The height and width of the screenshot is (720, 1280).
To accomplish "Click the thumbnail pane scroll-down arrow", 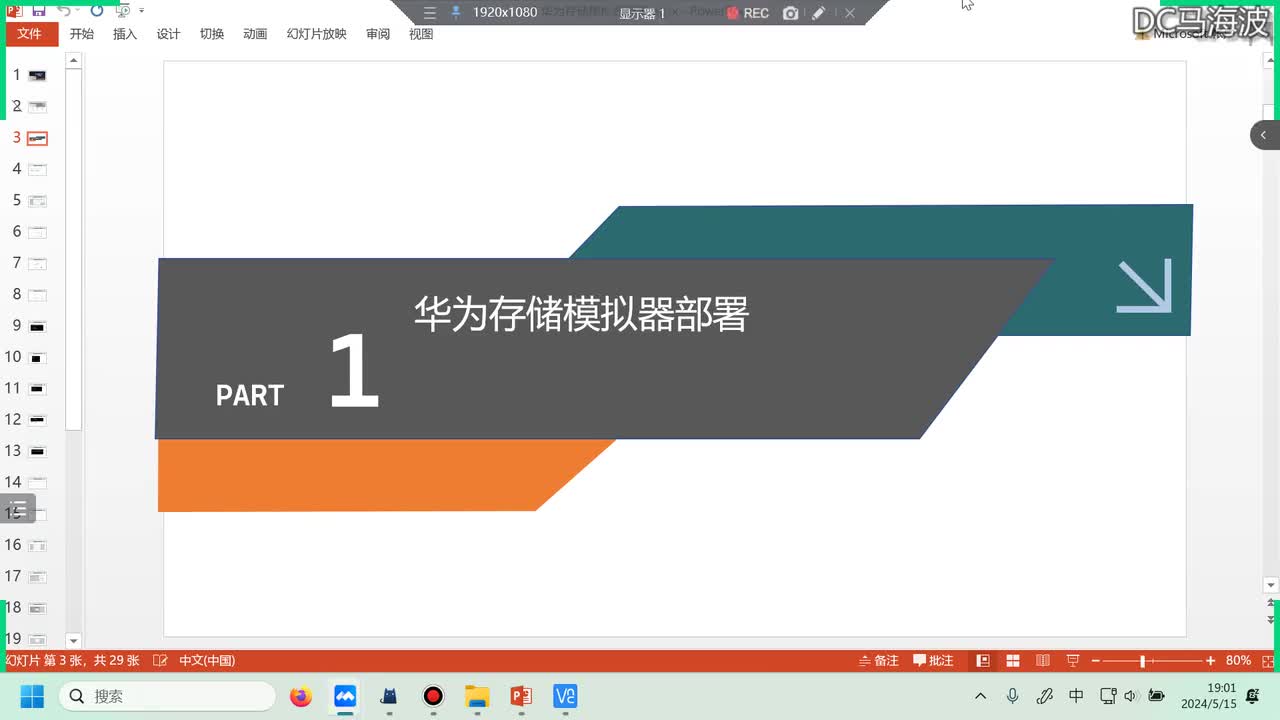I will click(x=73, y=640).
